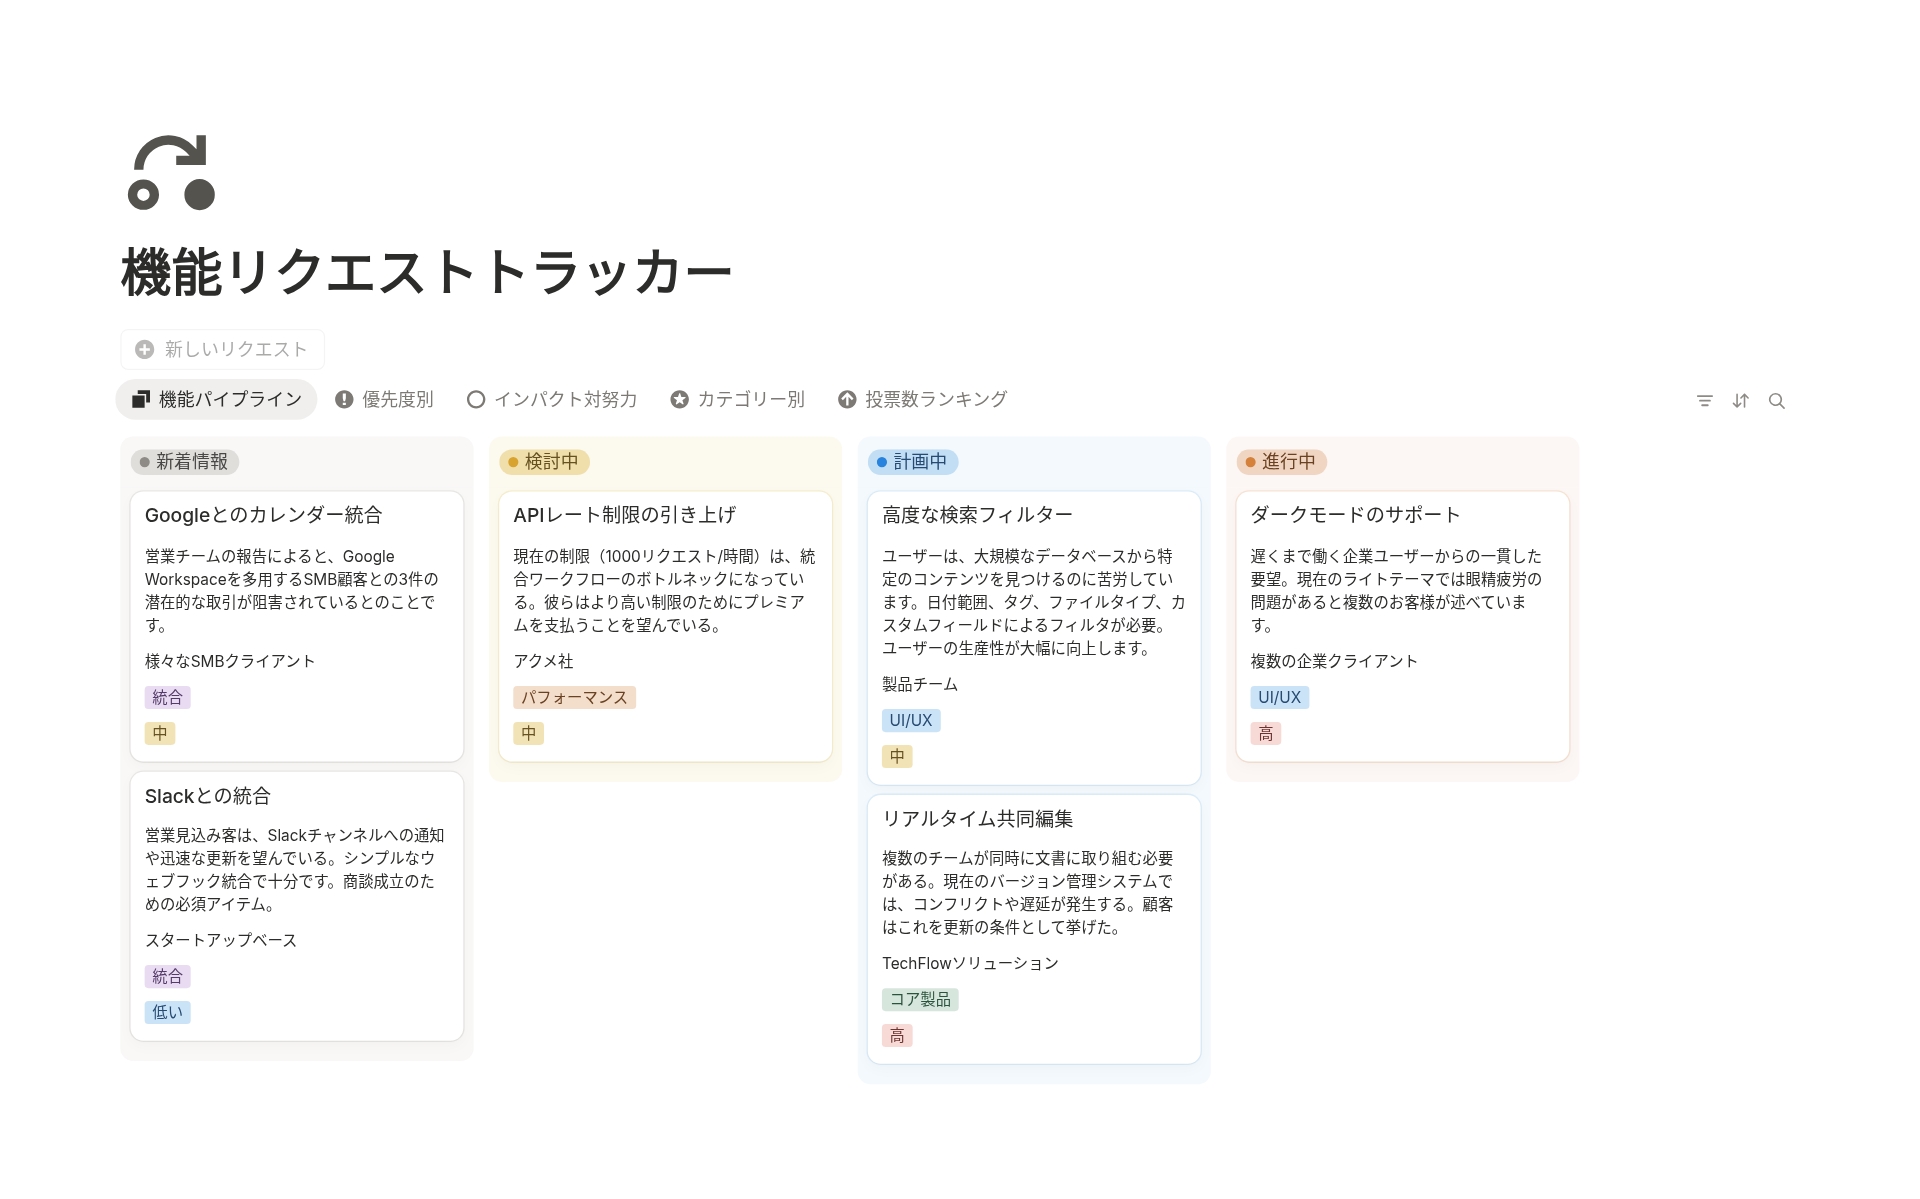
Task: Click 中 priority tag on 高度な検索フィルター card
Action: pyautogui.click(x=897, y=756)
